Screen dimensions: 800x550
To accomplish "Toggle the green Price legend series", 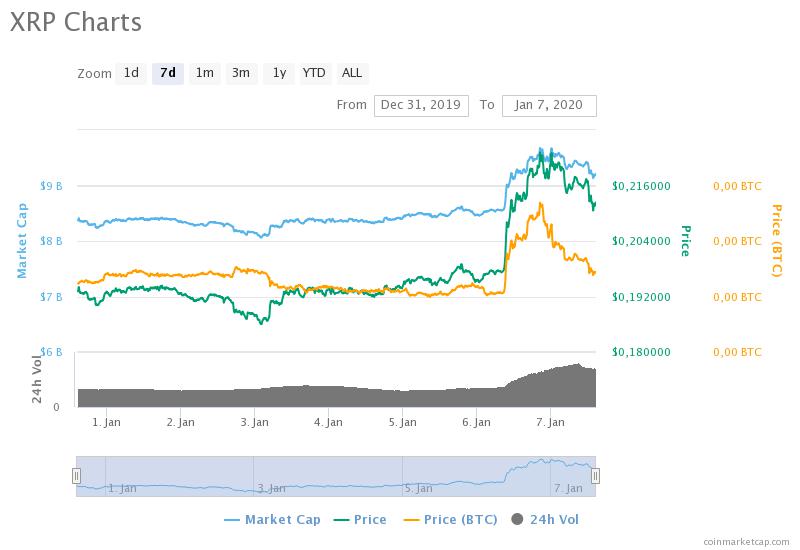I will pyautogui.click(x=360, y=519).
